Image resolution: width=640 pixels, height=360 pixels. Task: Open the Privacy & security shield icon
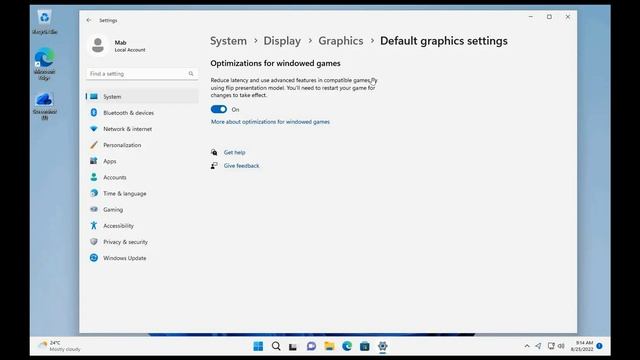tap(94, 242)
